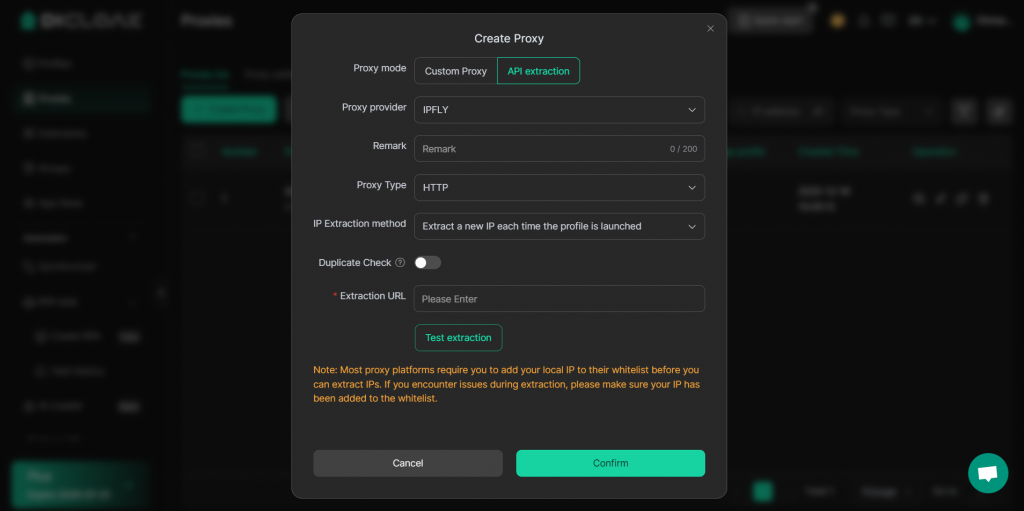Click the green button above the proxy table
The image size is (1024, 511).
(x=229, y=110)
